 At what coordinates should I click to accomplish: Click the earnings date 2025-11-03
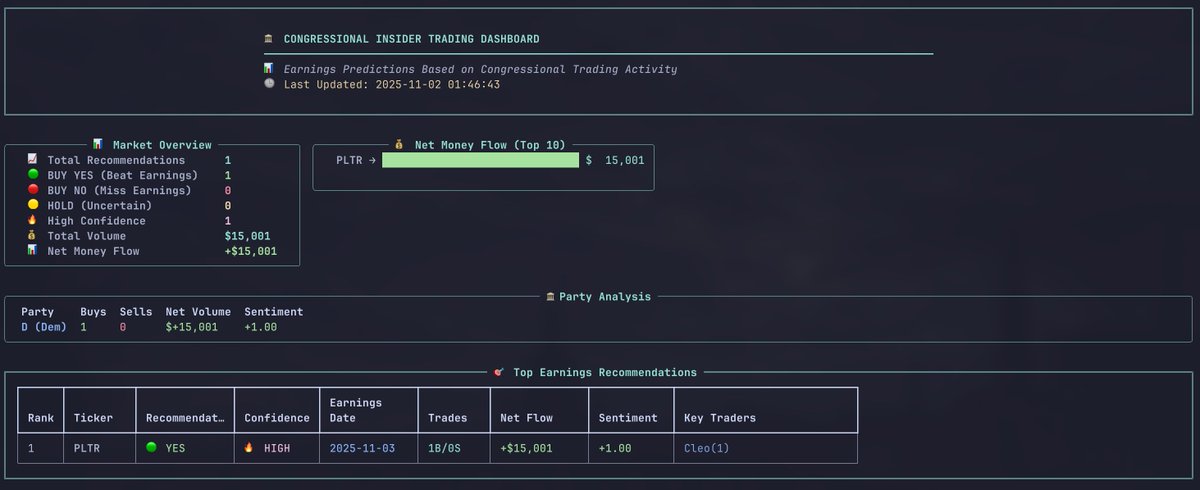[362, 448]
